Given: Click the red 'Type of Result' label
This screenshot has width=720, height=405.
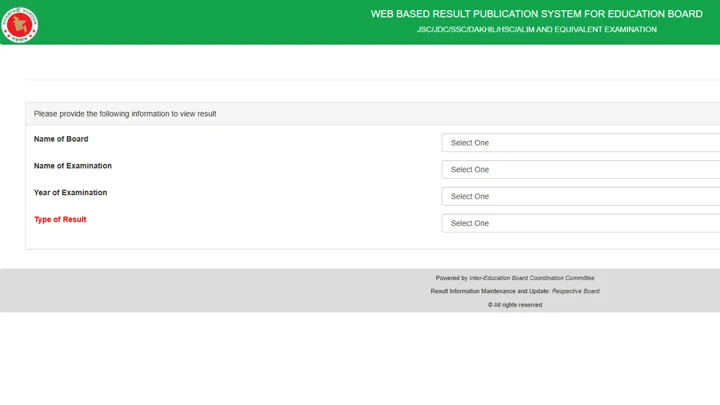Looking at the screenshot, I should point(60,219).
